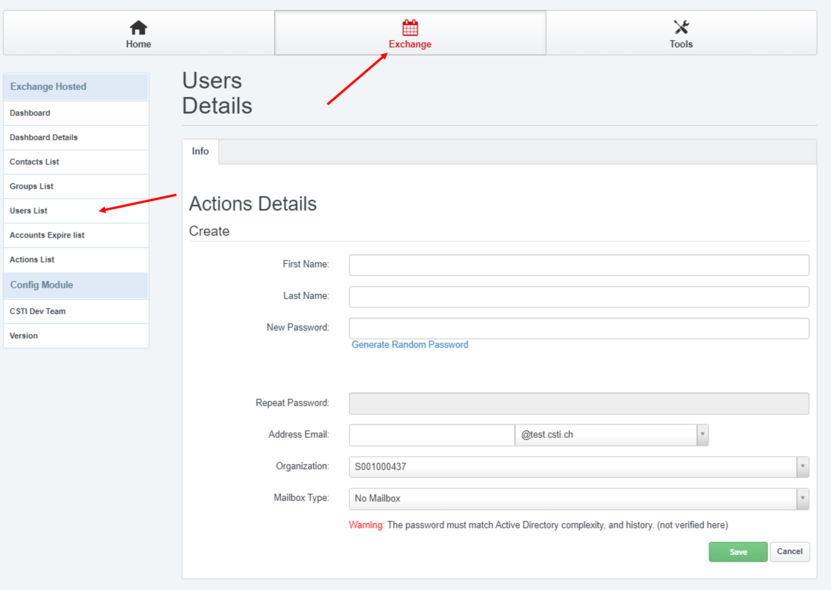Expand the Organization dropdown
Viewport: 831px width, 590px height.
tap(579, 467)
